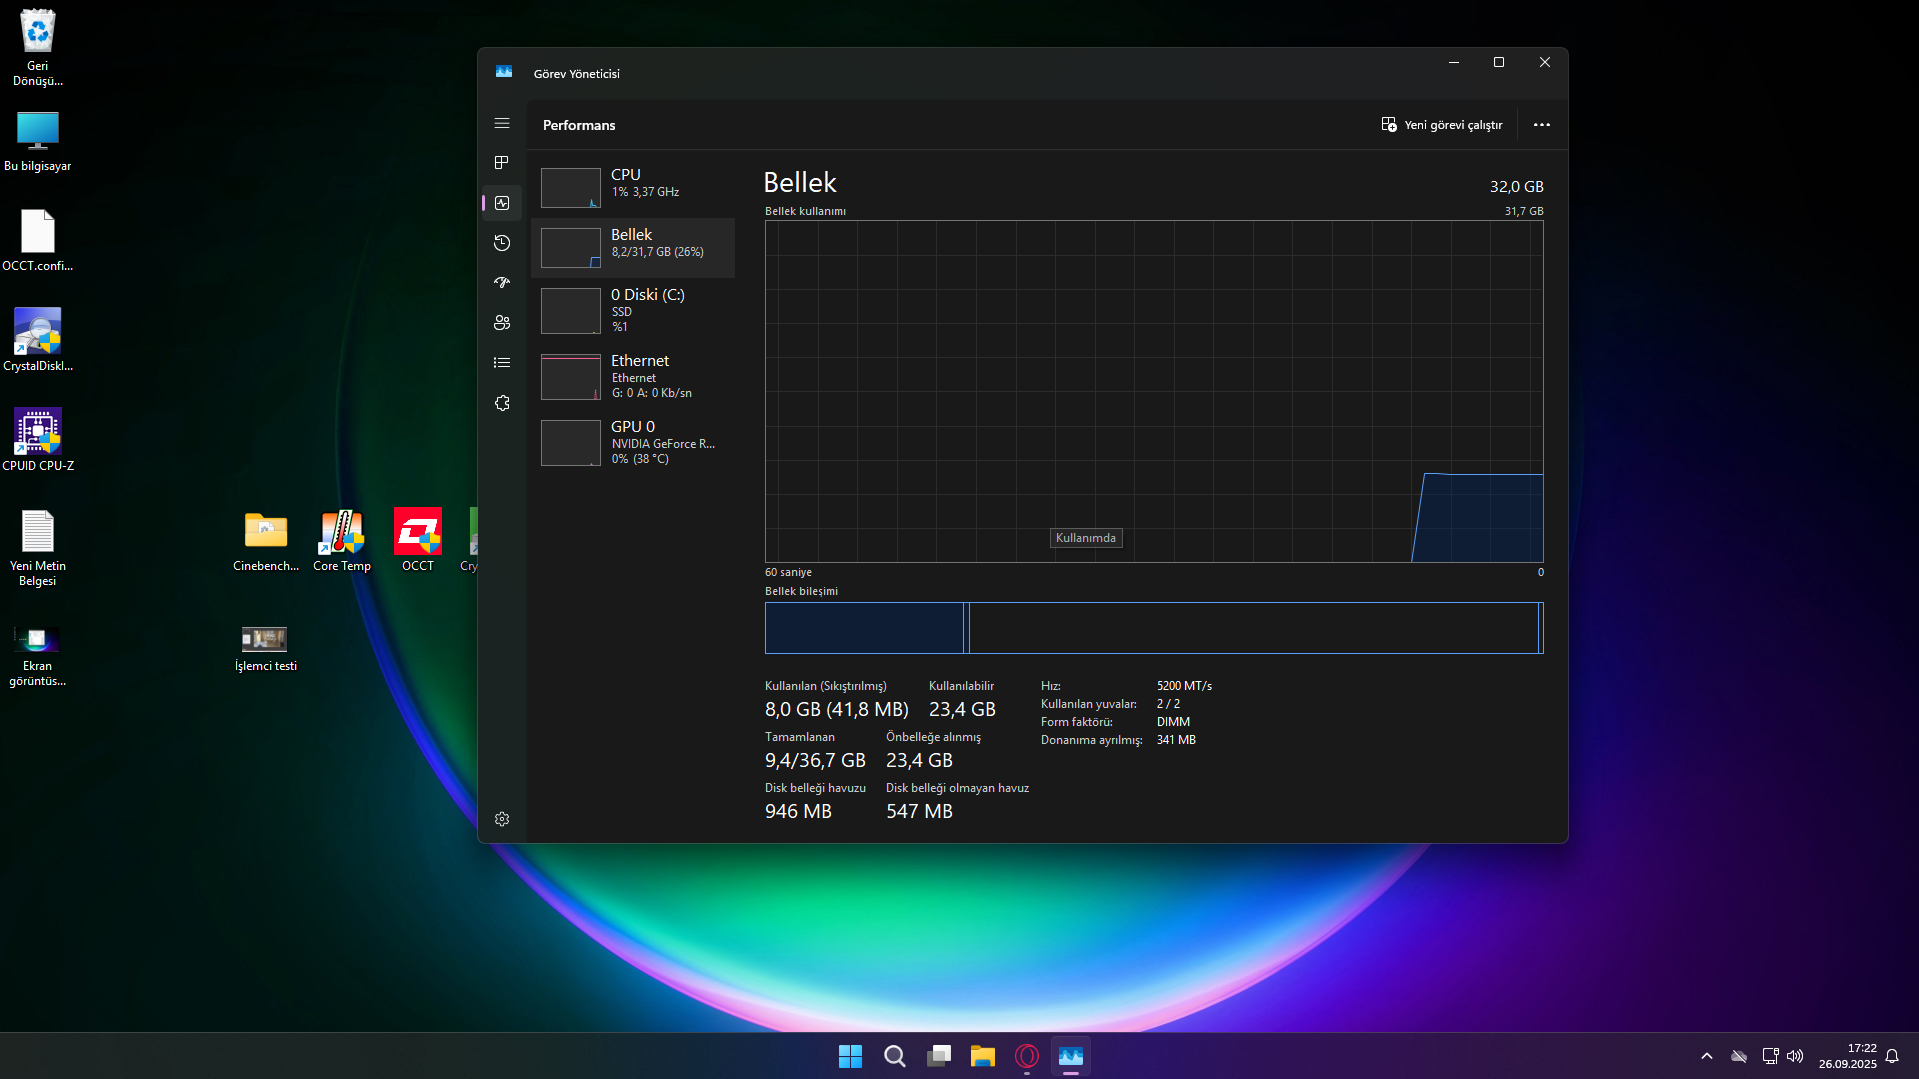
Task: Select the 0 Diski (C:) entry
Action: tap(633, 310)
